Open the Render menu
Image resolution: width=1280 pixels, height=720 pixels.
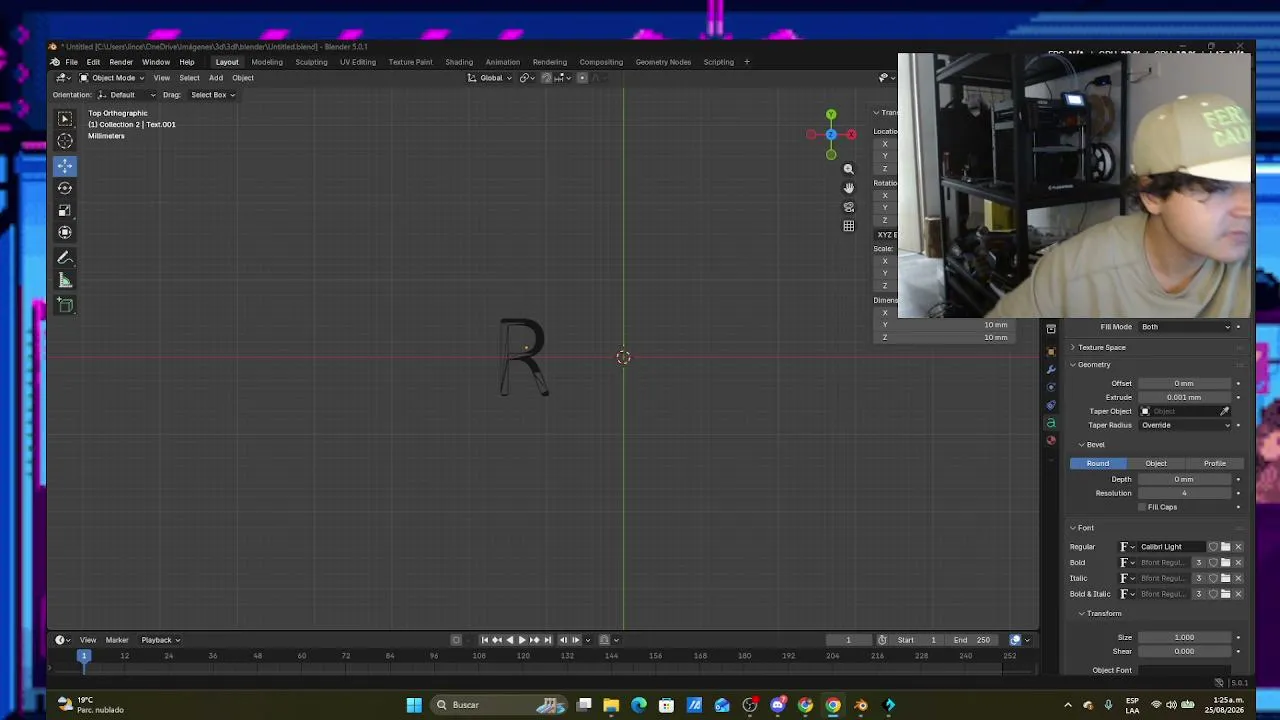point(121,62)
